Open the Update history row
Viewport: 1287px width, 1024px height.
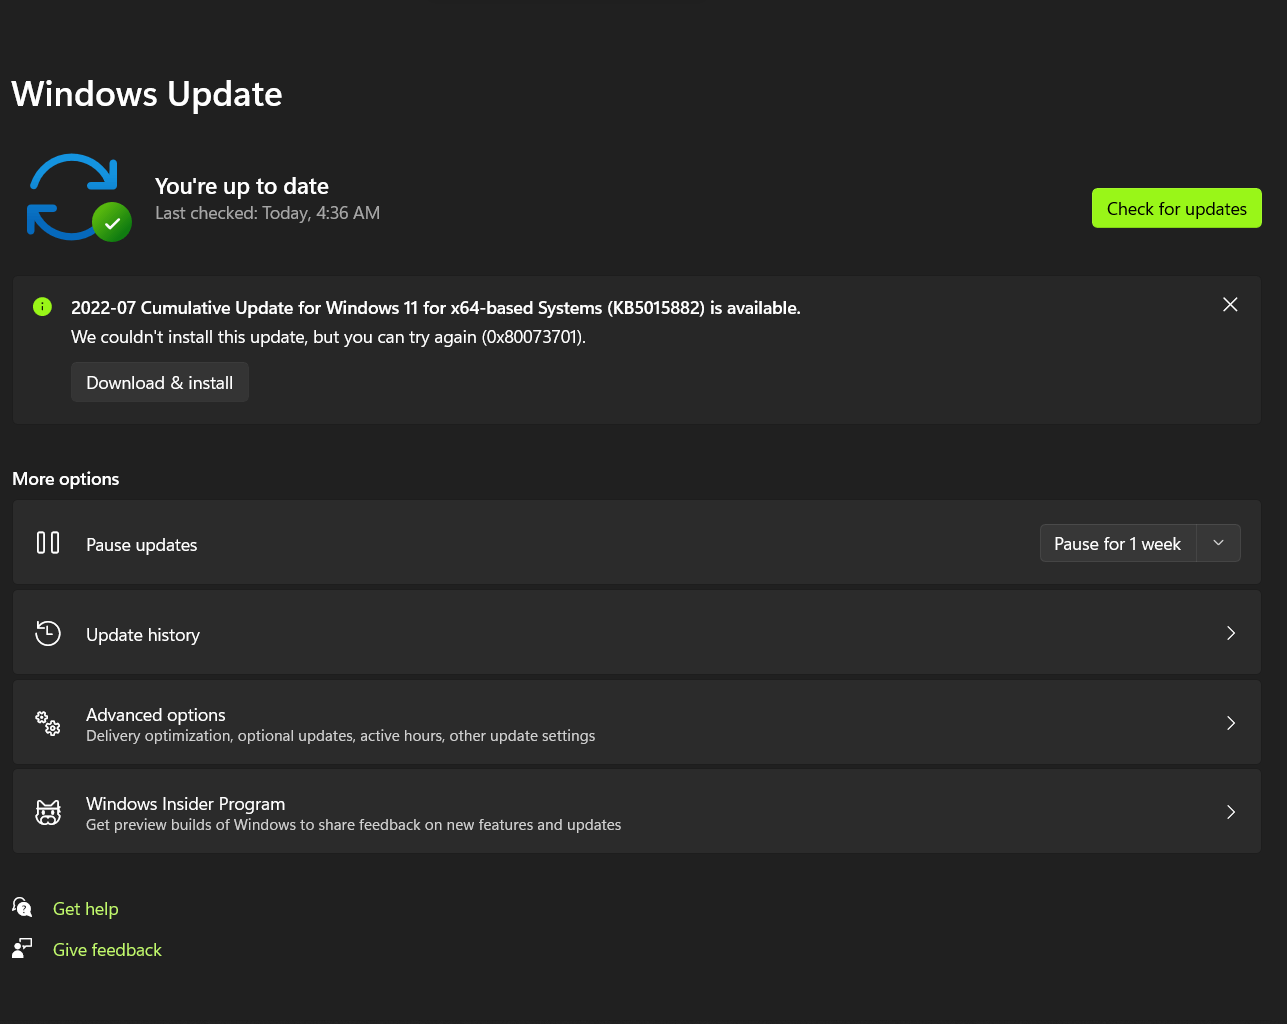coord(637,633)
